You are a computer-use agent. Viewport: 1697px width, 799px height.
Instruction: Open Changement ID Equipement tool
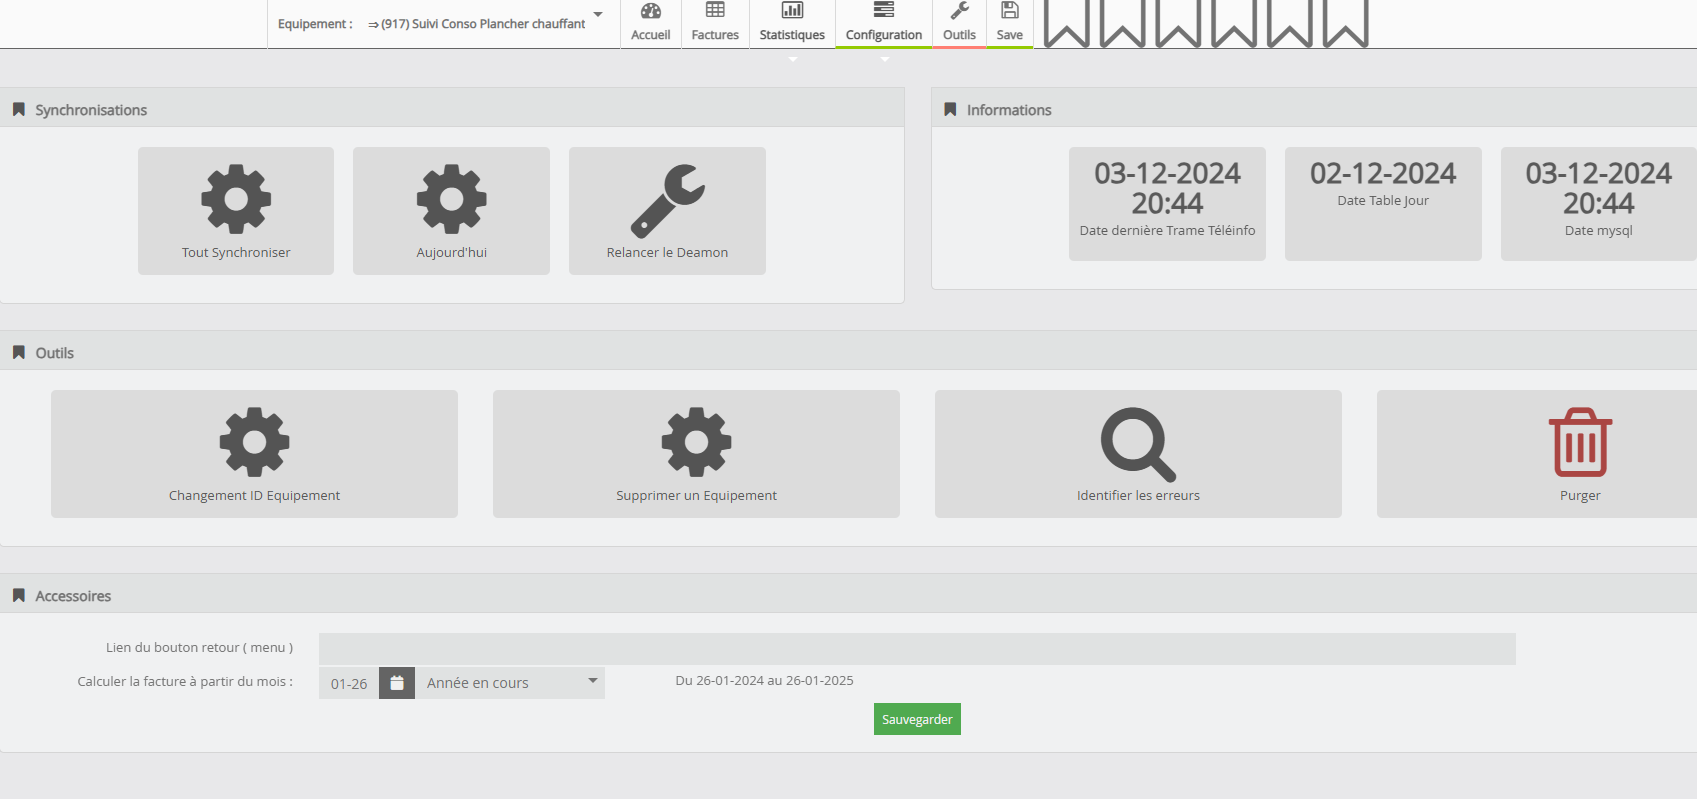tap(254, 453)
